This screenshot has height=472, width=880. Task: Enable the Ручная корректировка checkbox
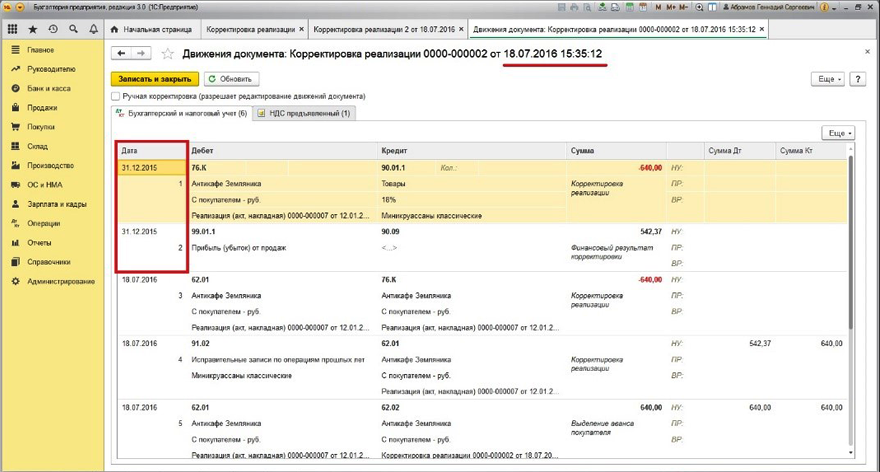click(x=116, y=96)
